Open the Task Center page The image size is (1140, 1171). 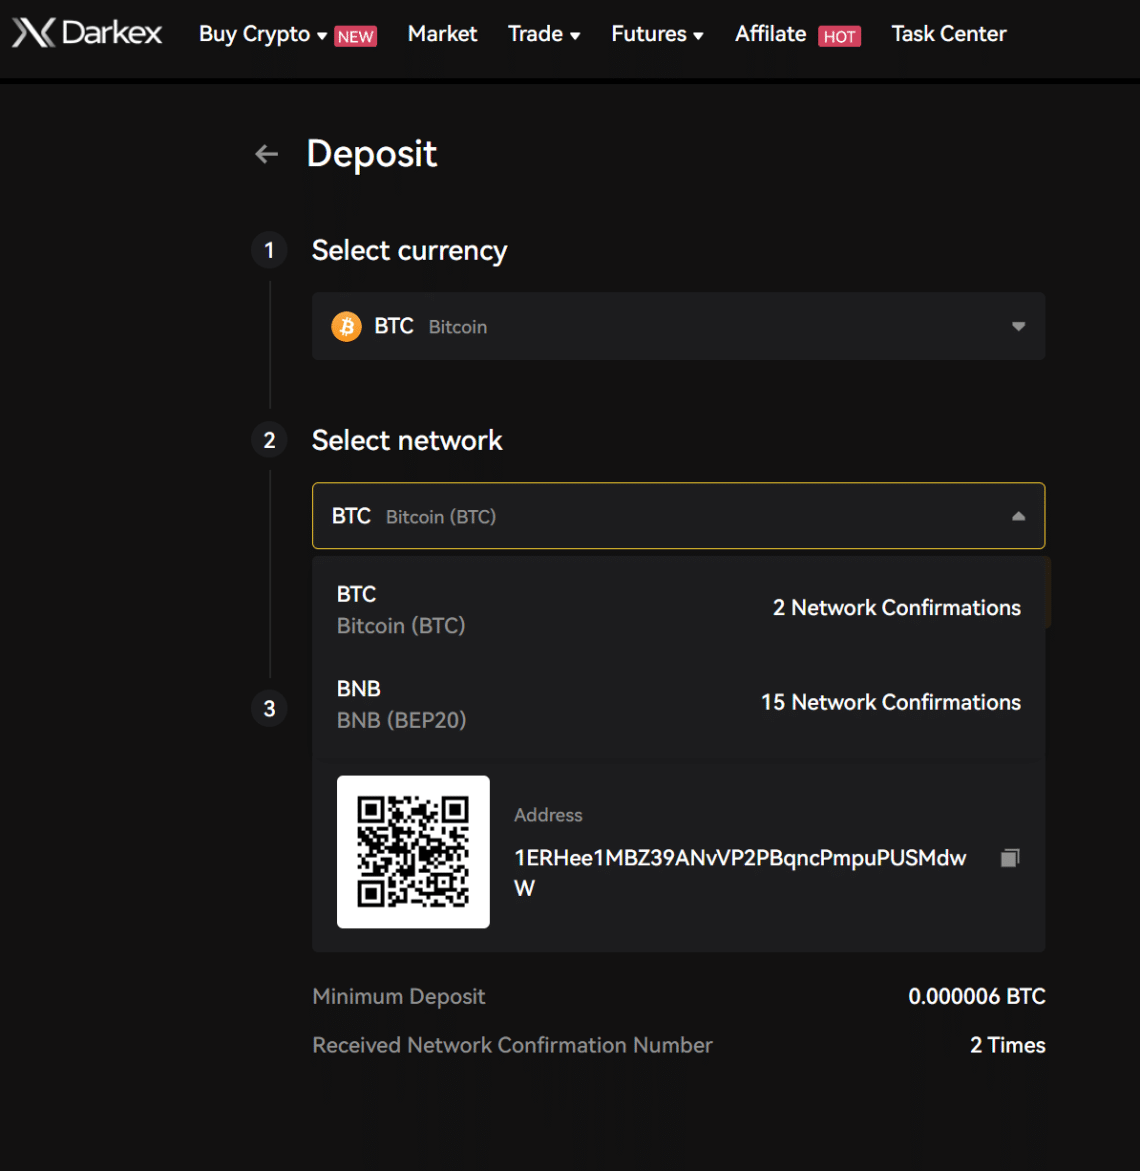tap(948, 33)
